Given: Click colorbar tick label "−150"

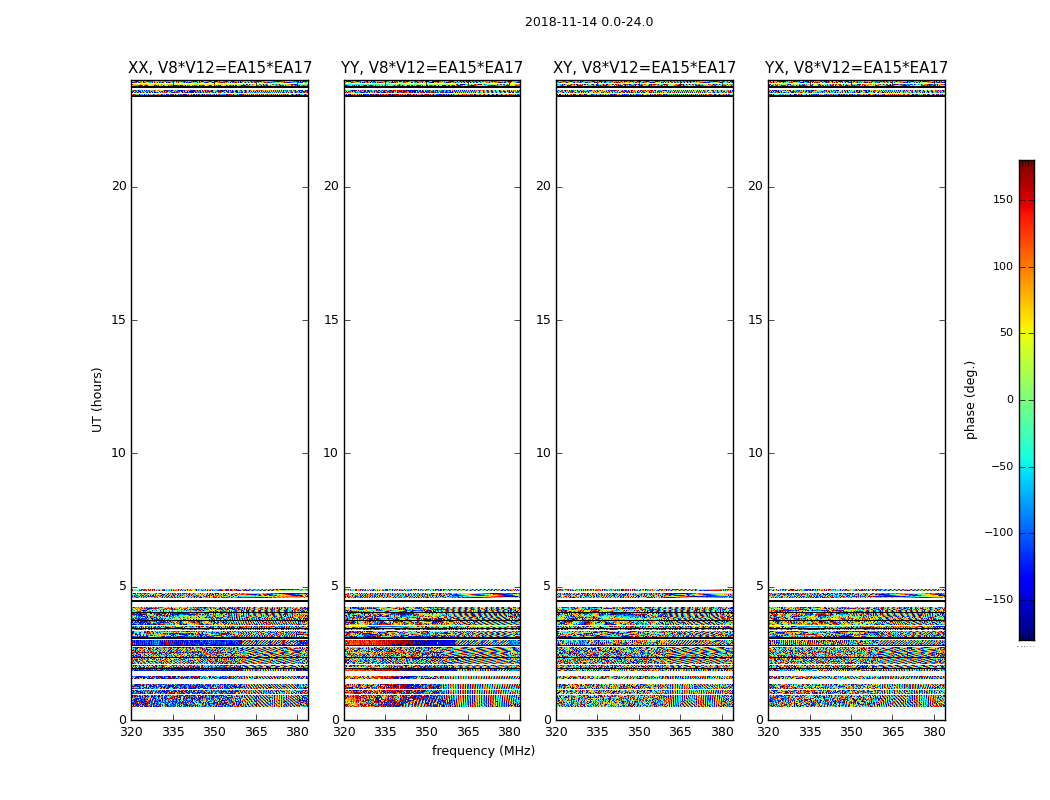Looking at the screenshot, I should click(x=998, y=599).
